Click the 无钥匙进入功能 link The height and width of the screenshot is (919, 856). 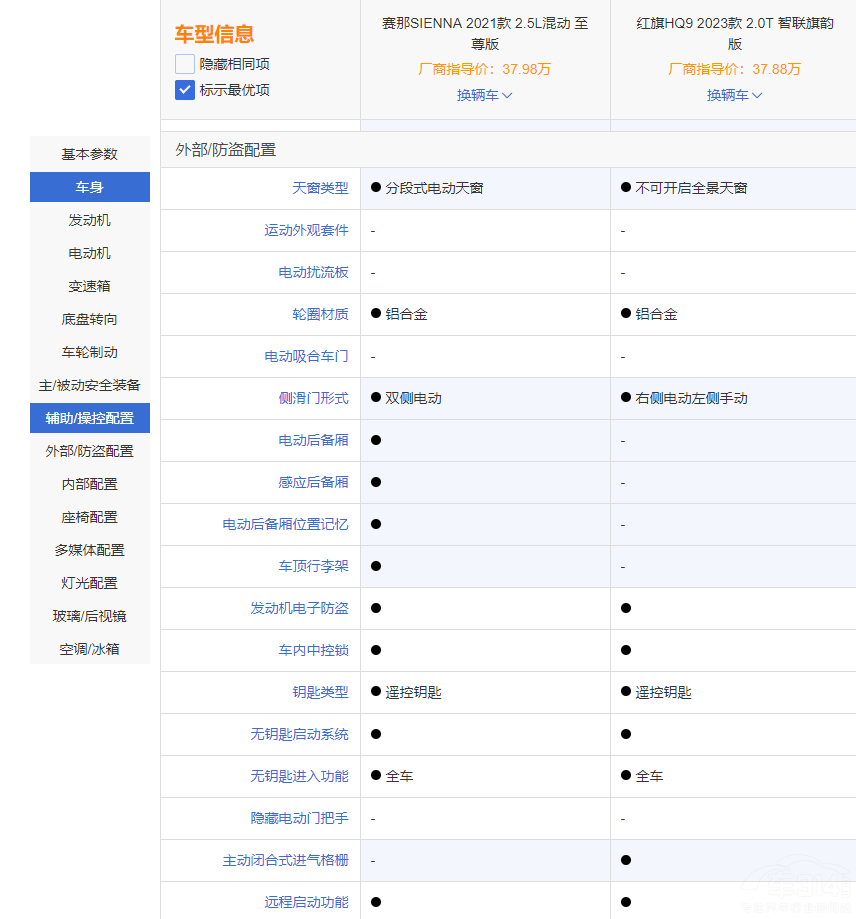[299, 776]
